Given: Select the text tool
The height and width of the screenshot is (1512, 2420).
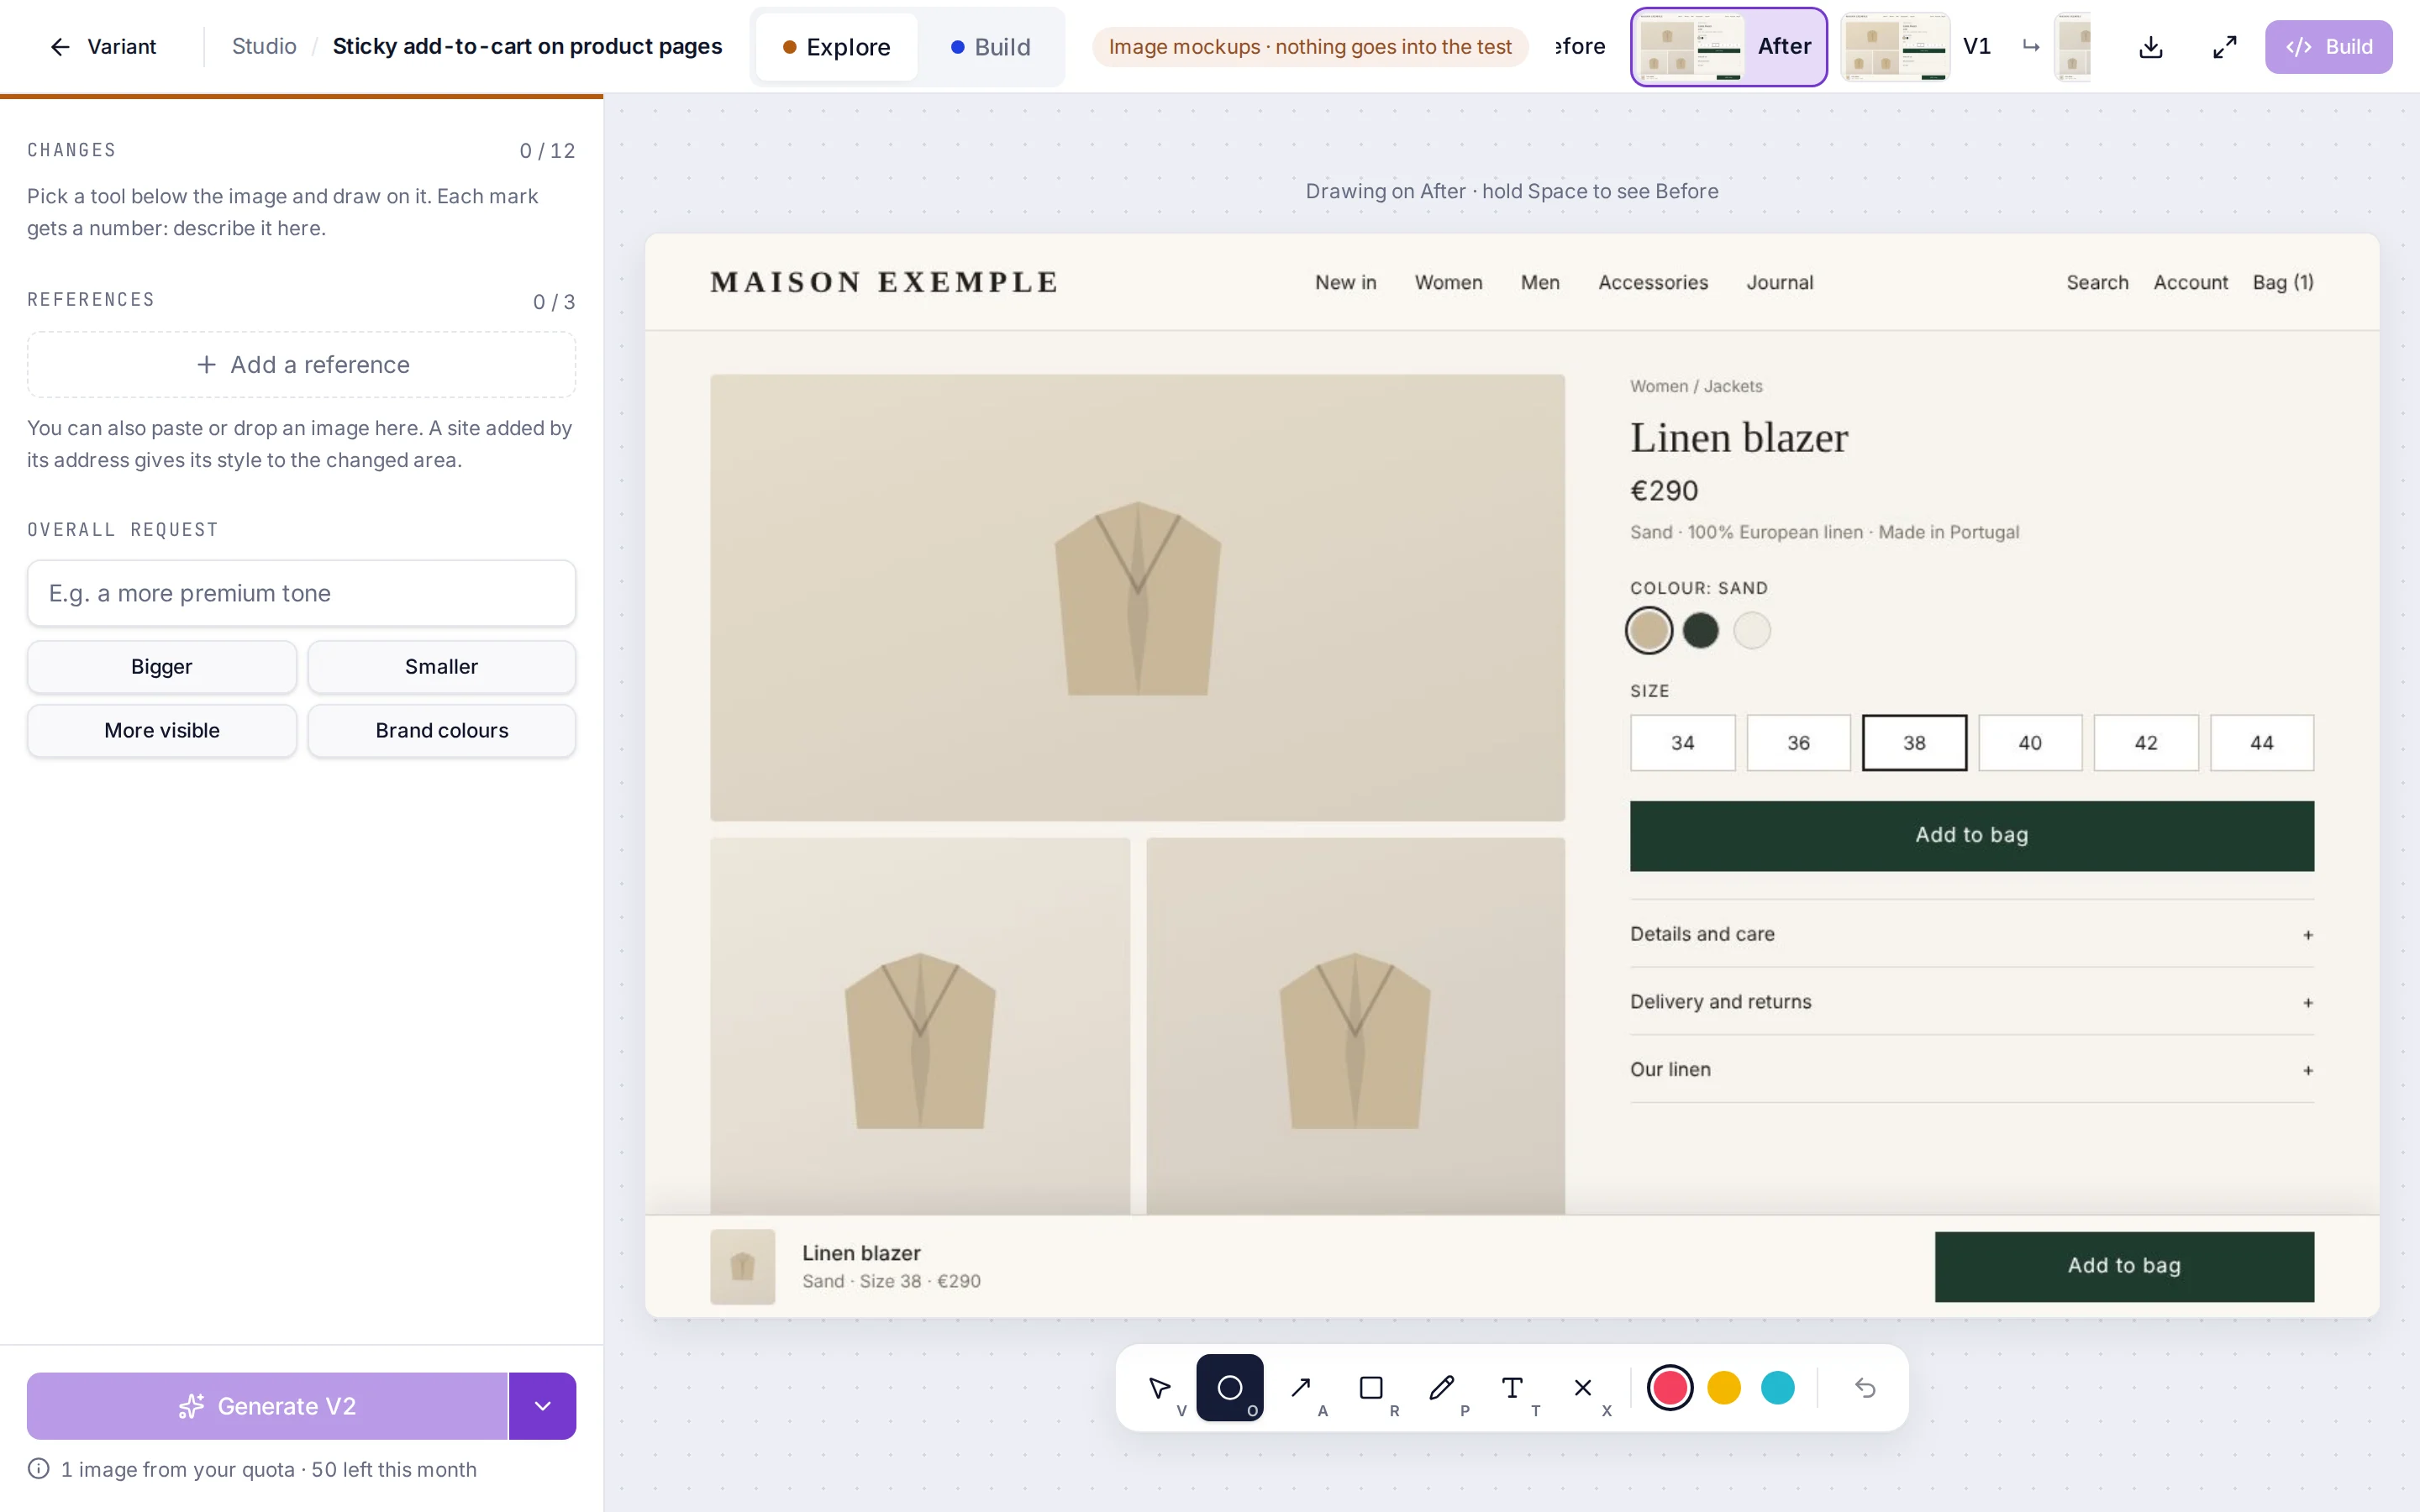Looking at the screenshot, I should click(x=1512, y=1388).
